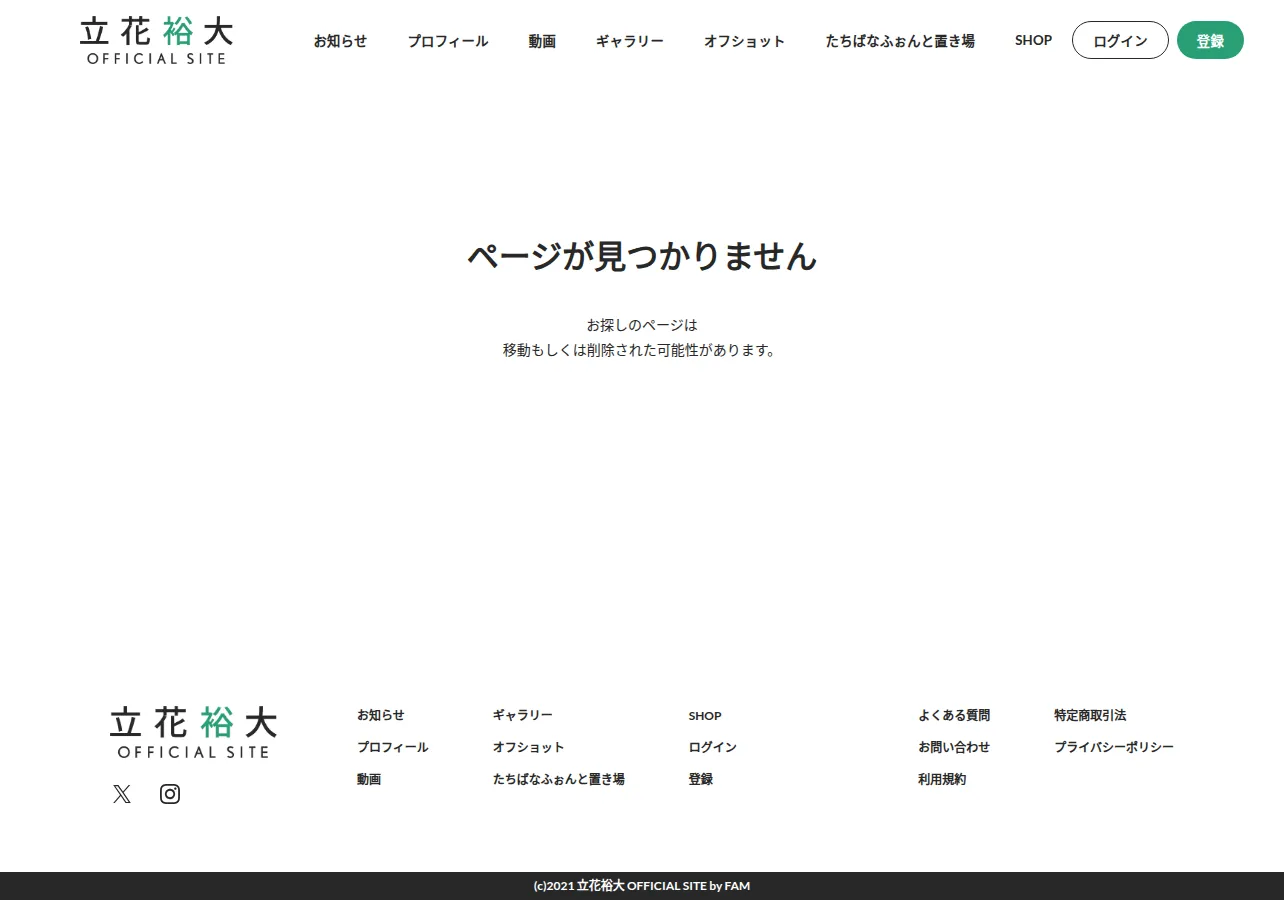Open the 特定商取引法 link
This screenshot has width=1284, height=900.
[1090, 715]
